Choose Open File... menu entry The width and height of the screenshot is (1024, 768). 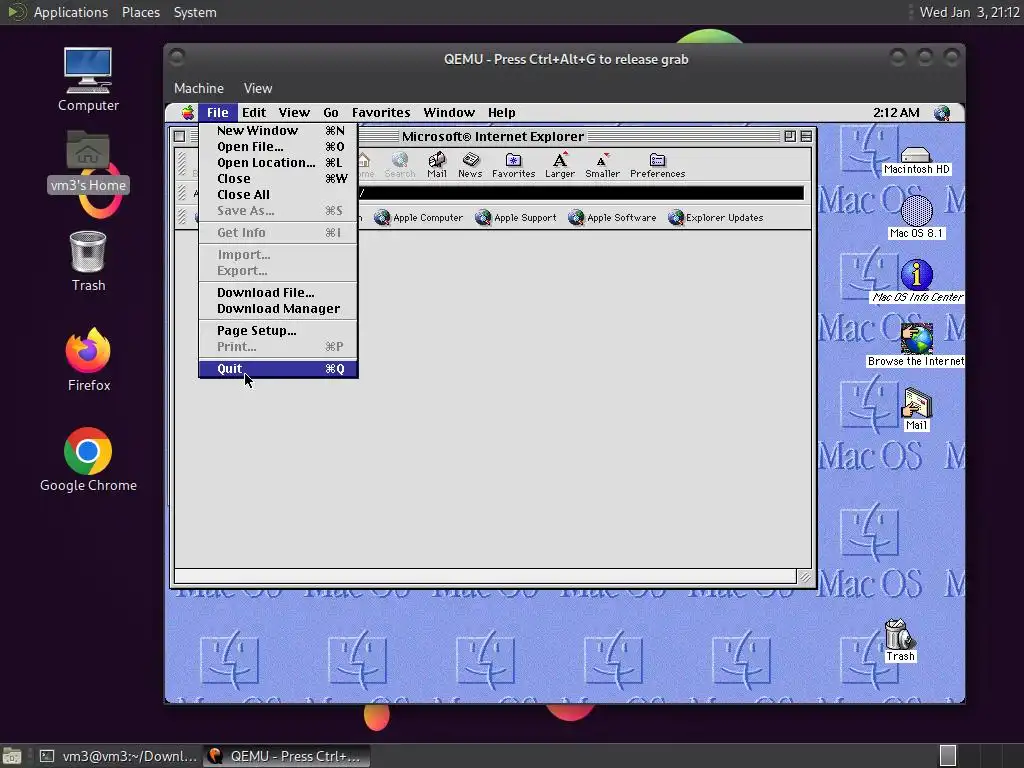pos(278,146)
